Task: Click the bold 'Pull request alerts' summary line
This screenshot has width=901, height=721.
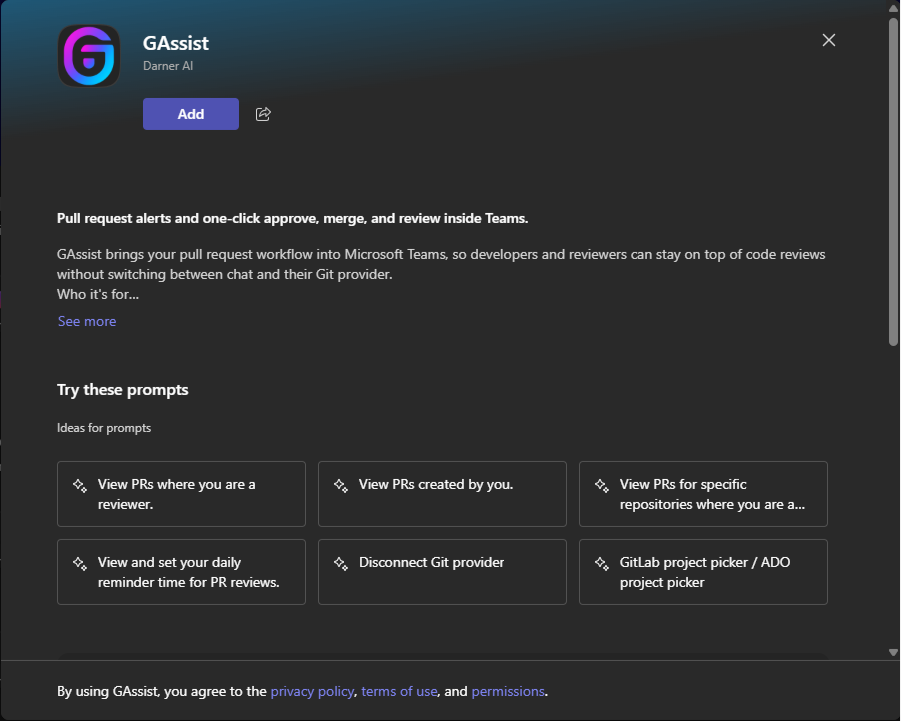Action: point(292,218)
